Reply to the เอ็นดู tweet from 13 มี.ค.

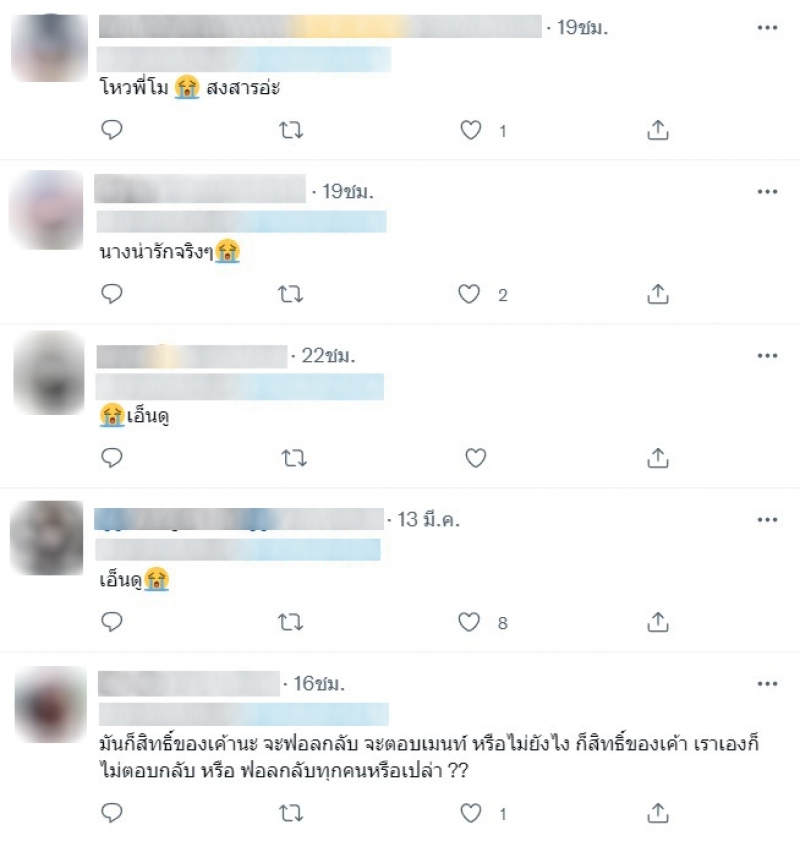pos(112,622)
